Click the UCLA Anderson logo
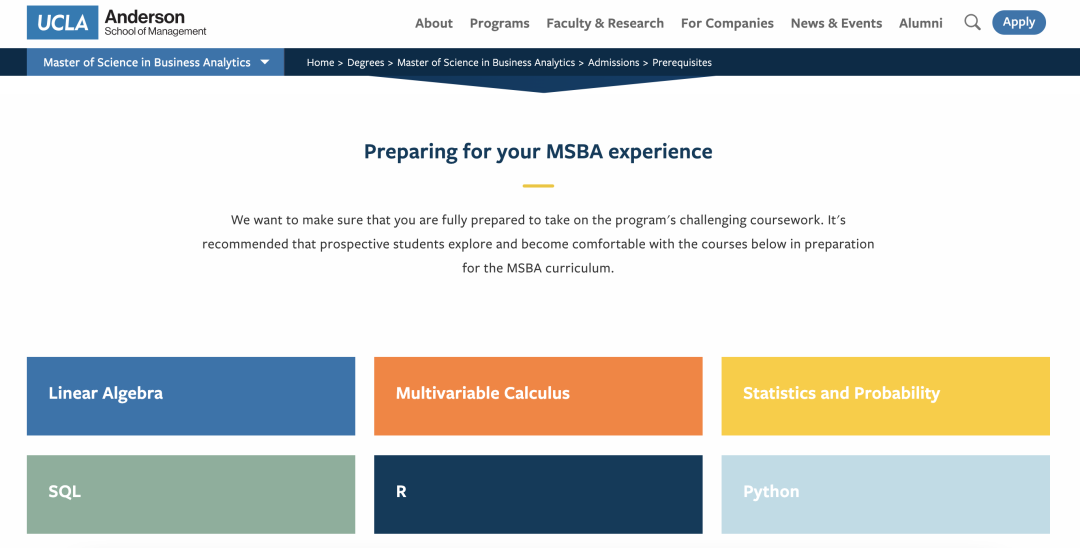1080x548 pixels. [117, 23]
